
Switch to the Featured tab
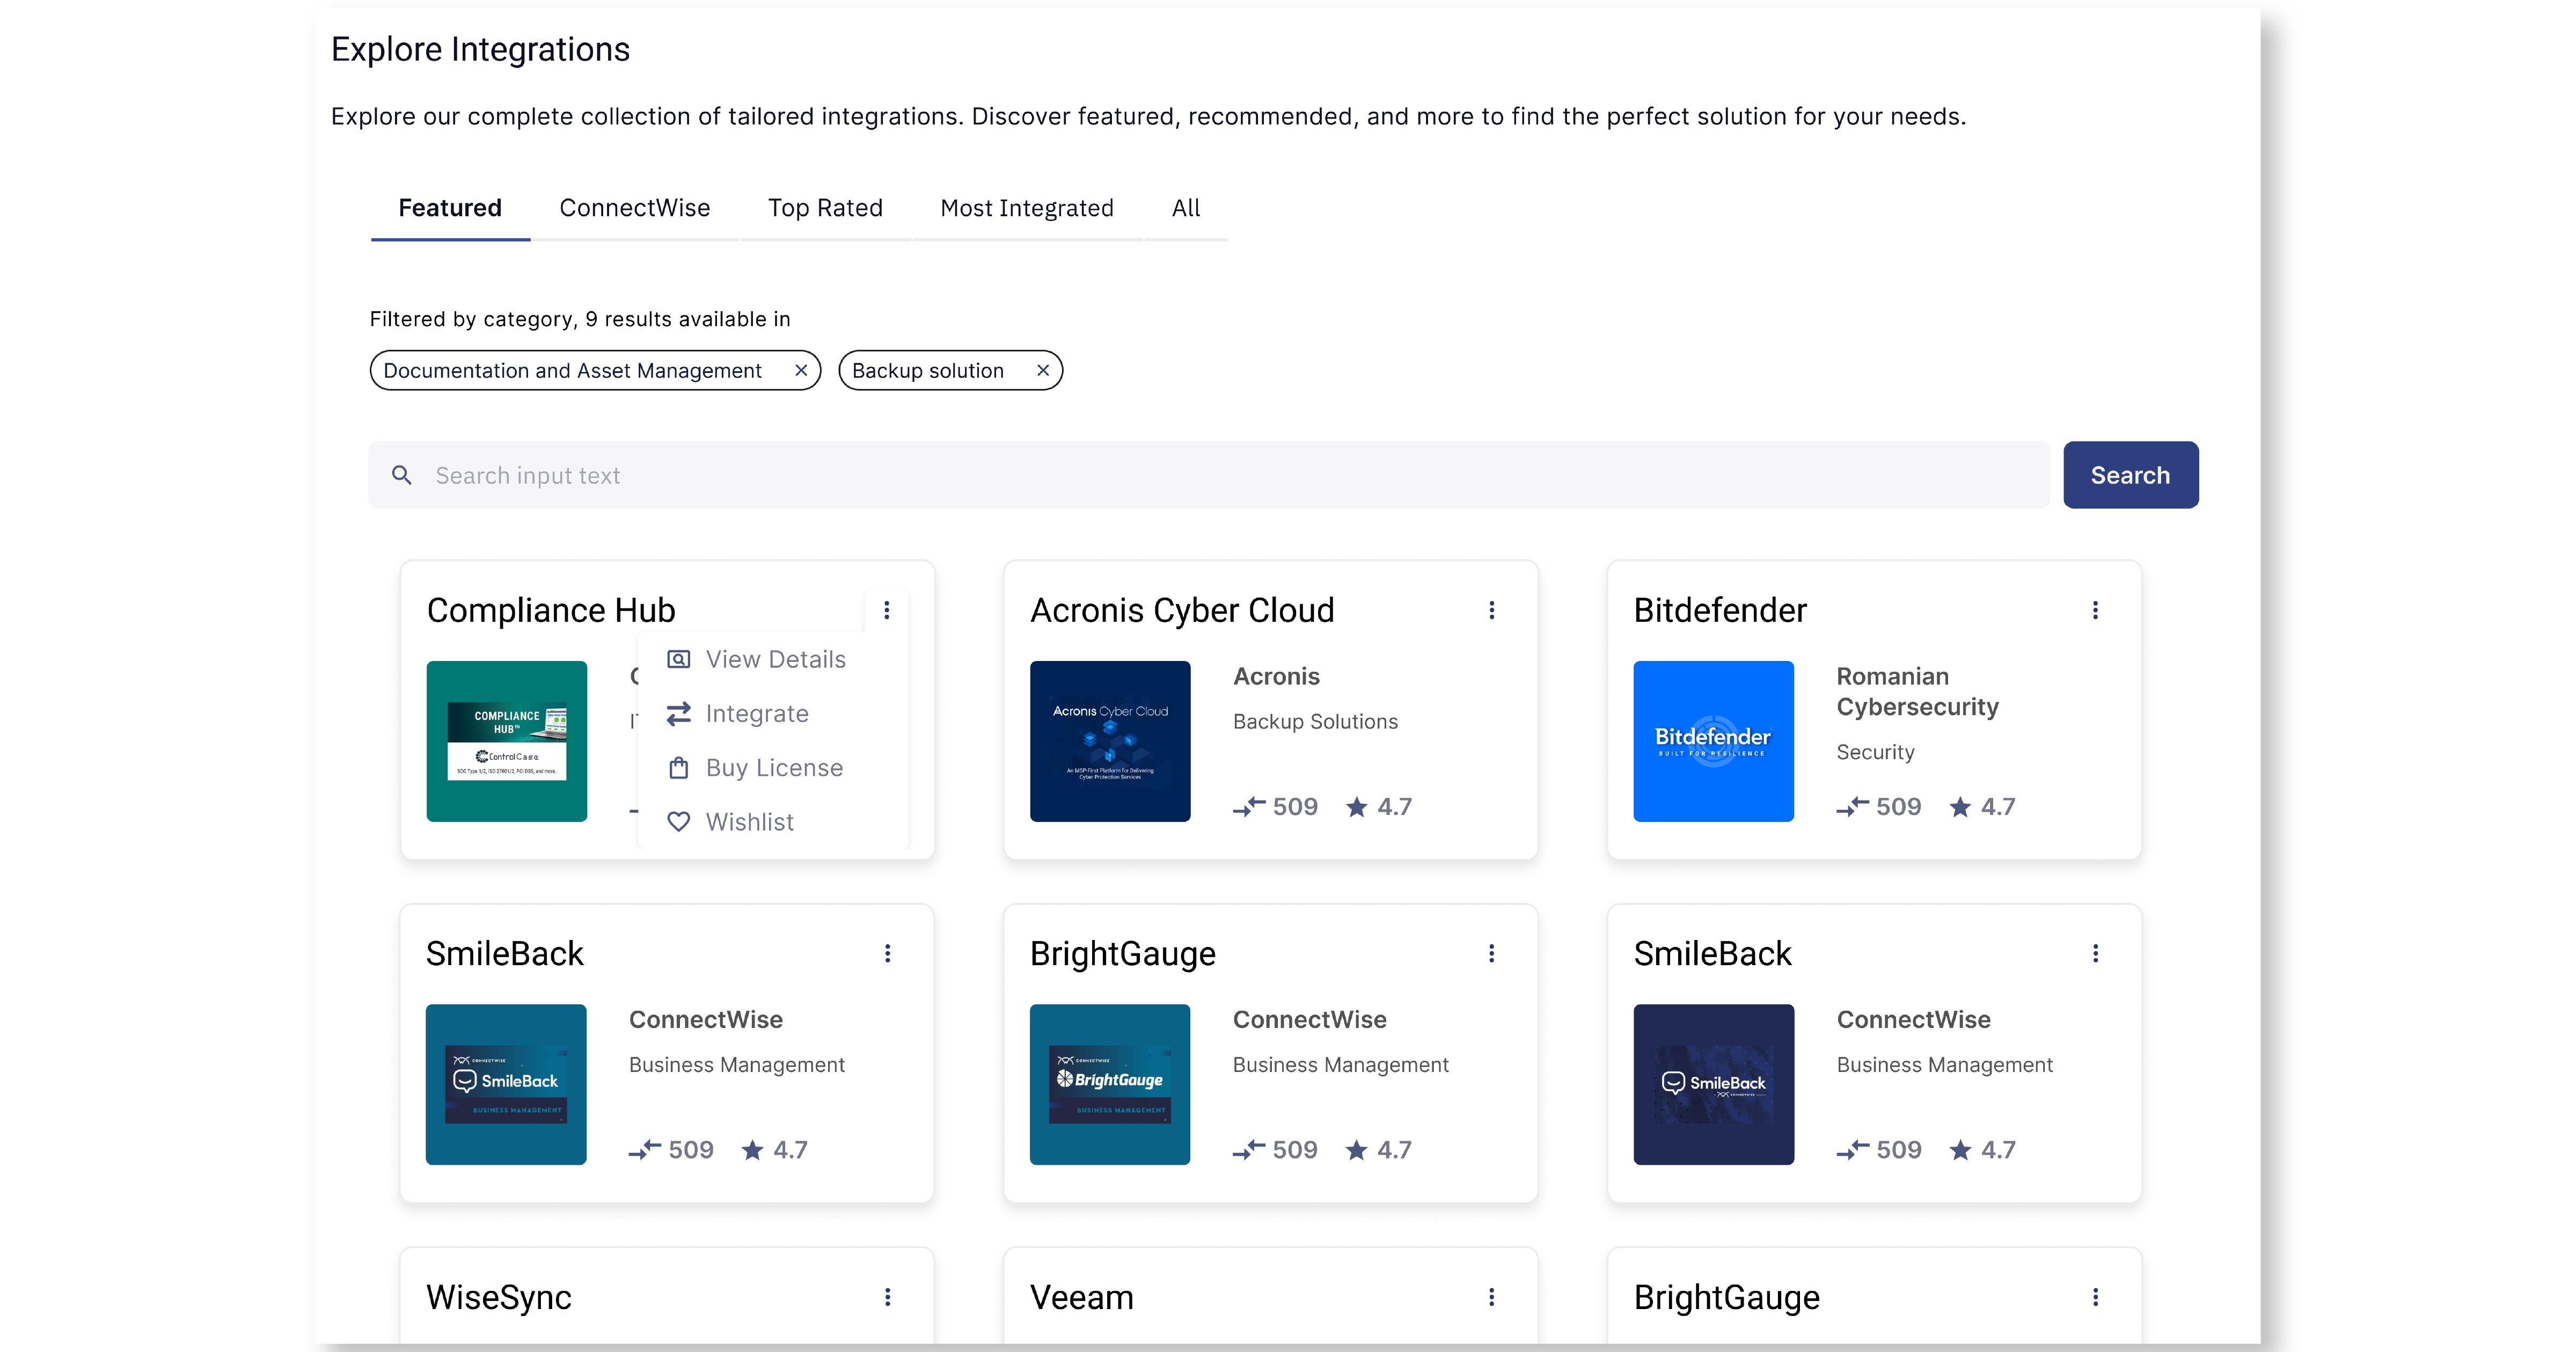(x=450, y=208)
